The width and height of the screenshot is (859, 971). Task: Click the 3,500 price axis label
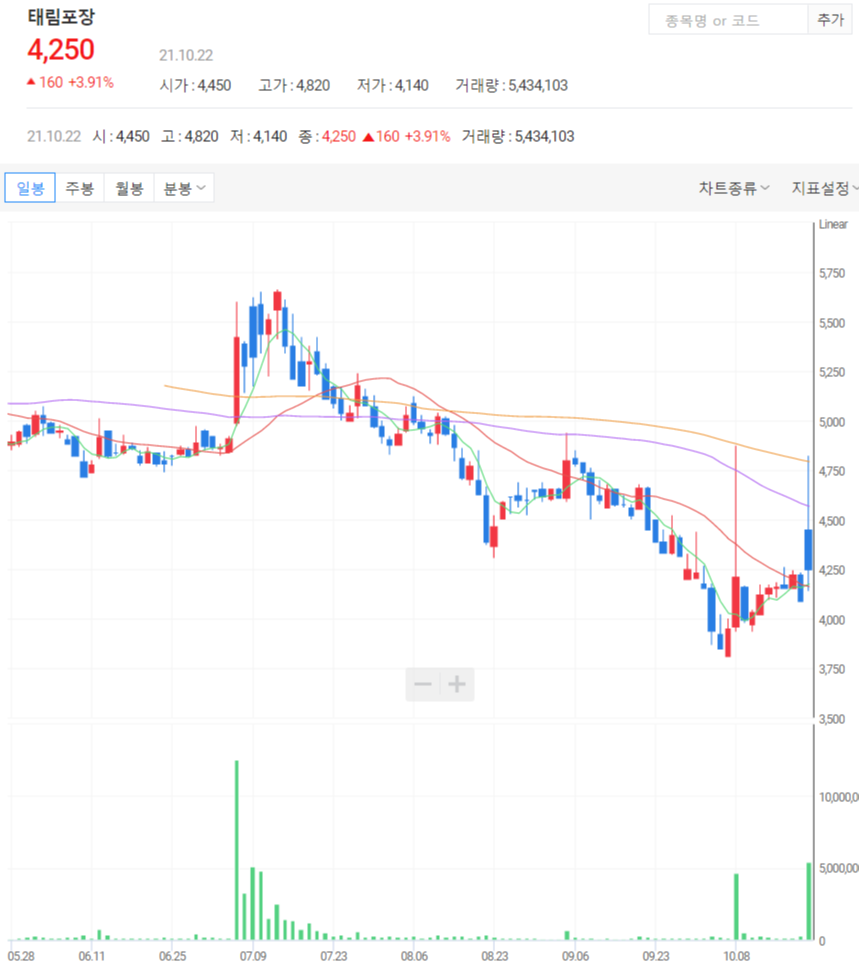tap(832, 719)
